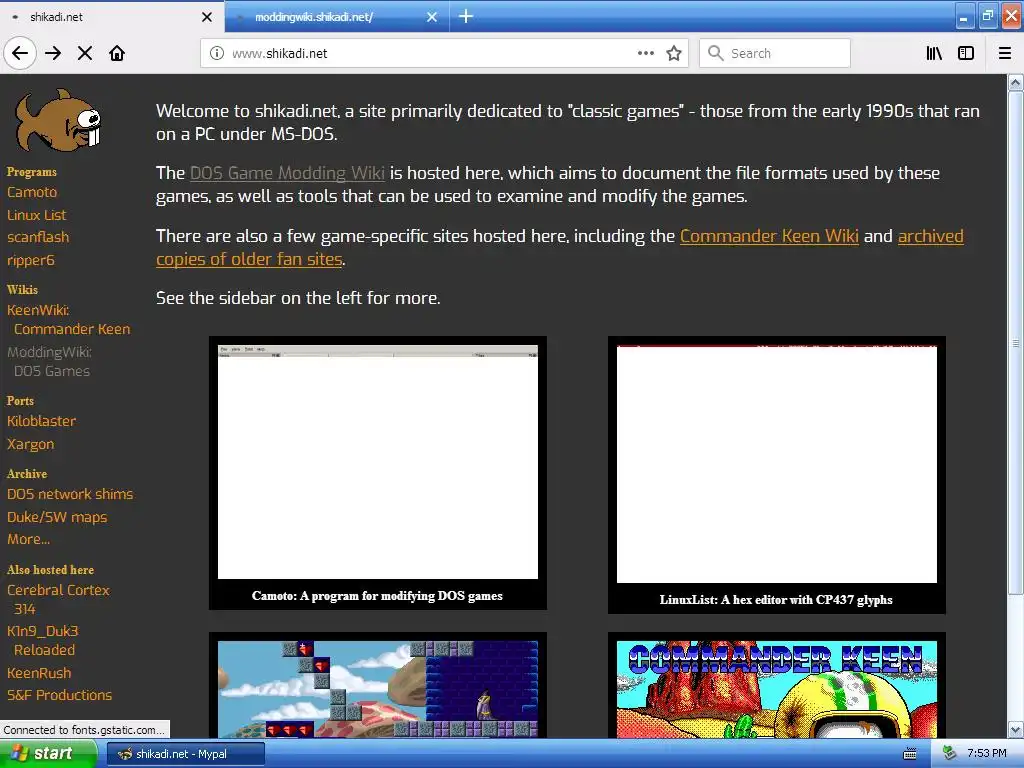Close the moddingwiki.shikadi.net tab
1024x768 pixels.
[432, 17]
